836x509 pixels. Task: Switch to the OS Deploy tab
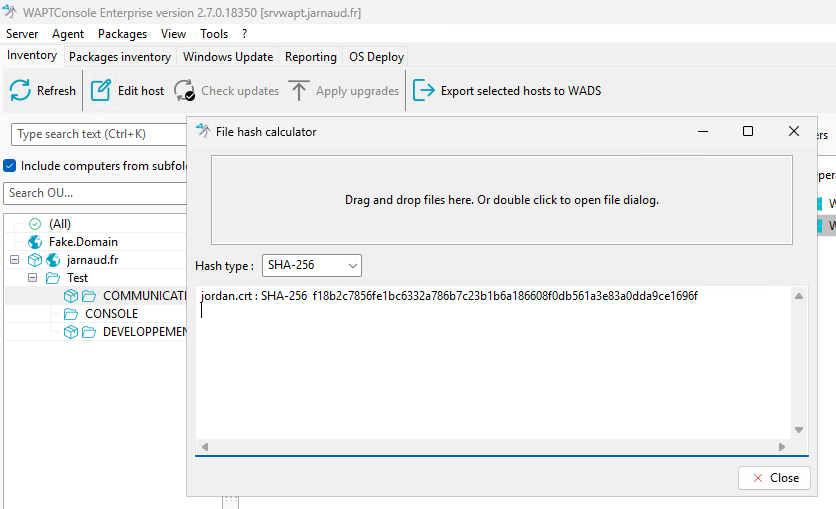[376, 56]
